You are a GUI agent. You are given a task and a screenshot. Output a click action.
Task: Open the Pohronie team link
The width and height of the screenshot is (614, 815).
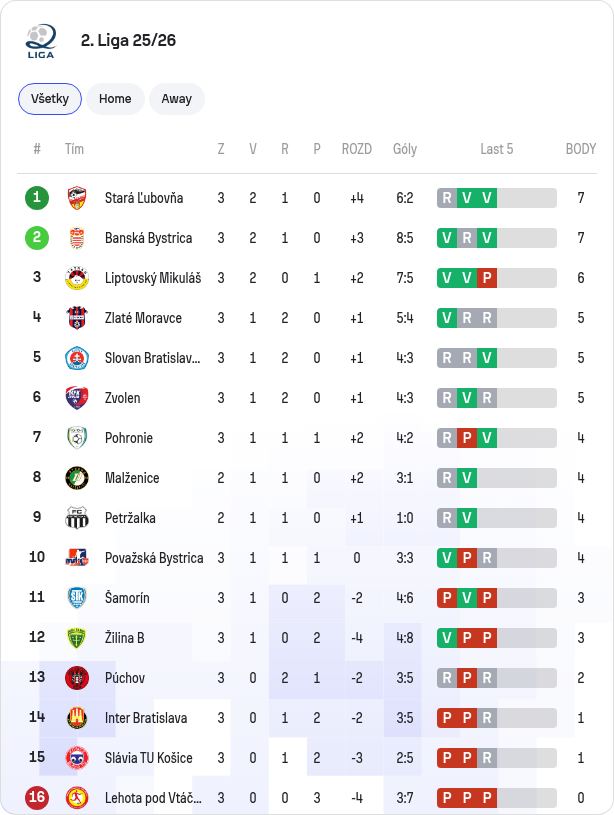pos(129,438)
